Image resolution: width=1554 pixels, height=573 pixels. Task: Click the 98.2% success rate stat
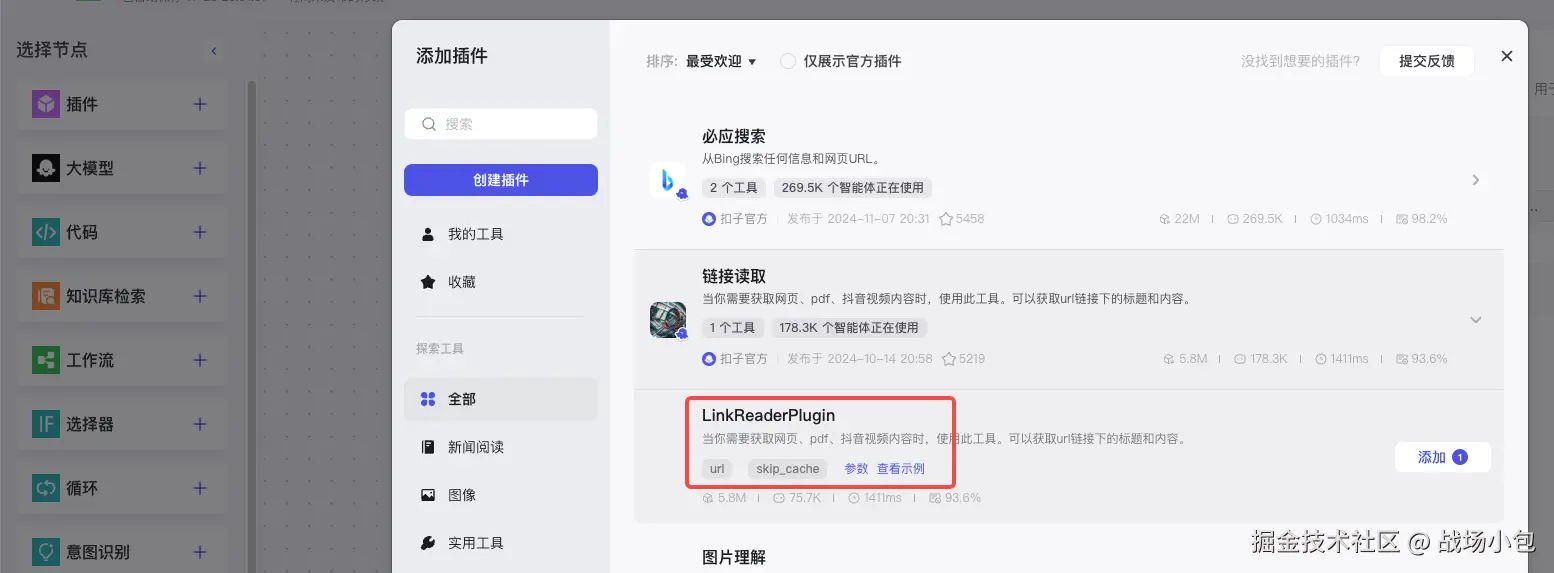tap(1421, 218)
